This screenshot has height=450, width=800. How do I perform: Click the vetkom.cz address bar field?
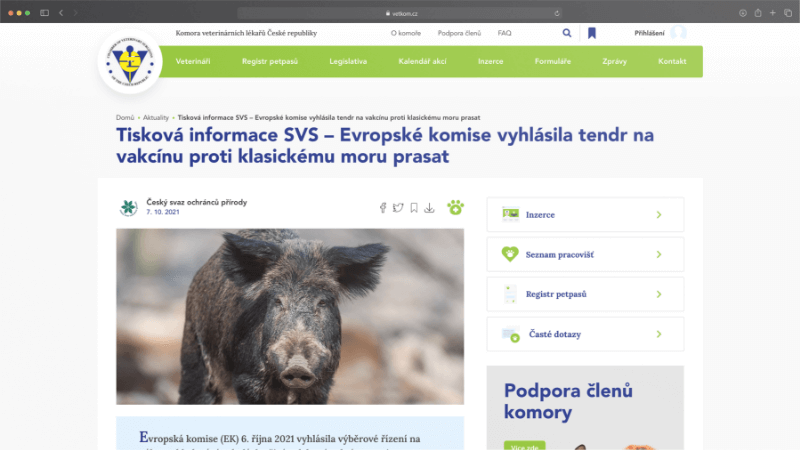click(401, 13)
